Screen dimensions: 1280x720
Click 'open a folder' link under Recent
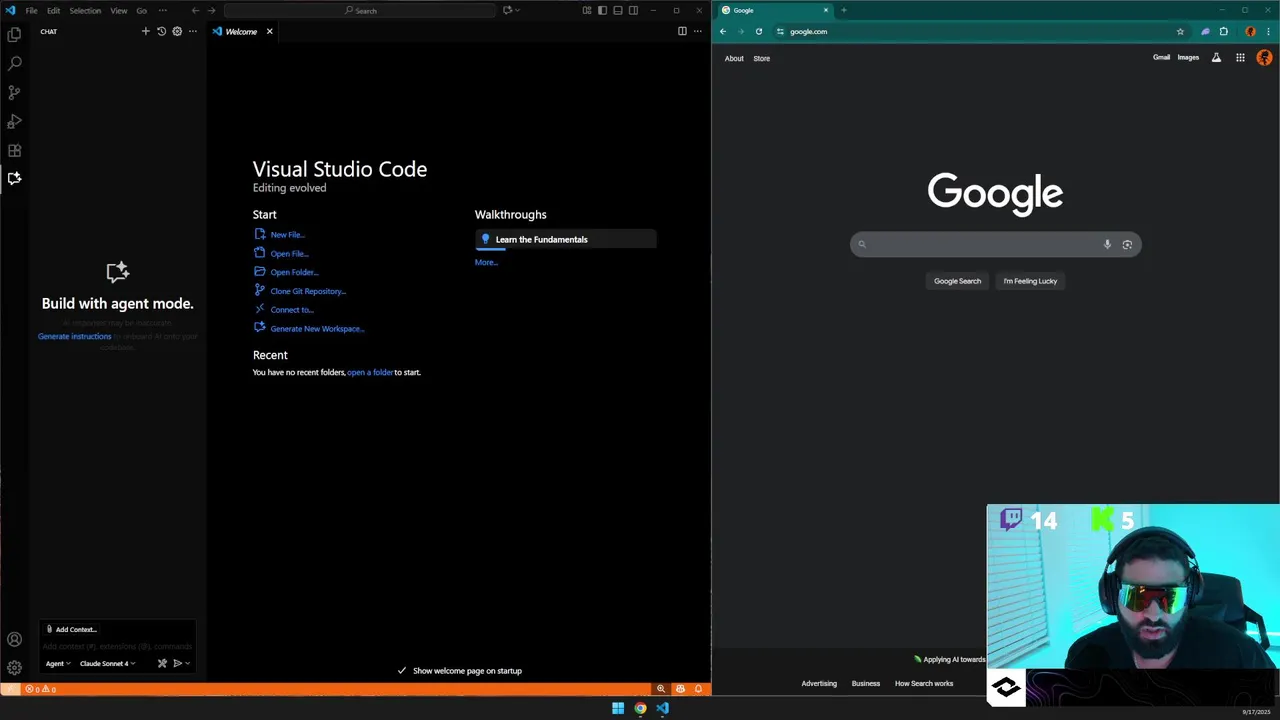tap(370, 372)
